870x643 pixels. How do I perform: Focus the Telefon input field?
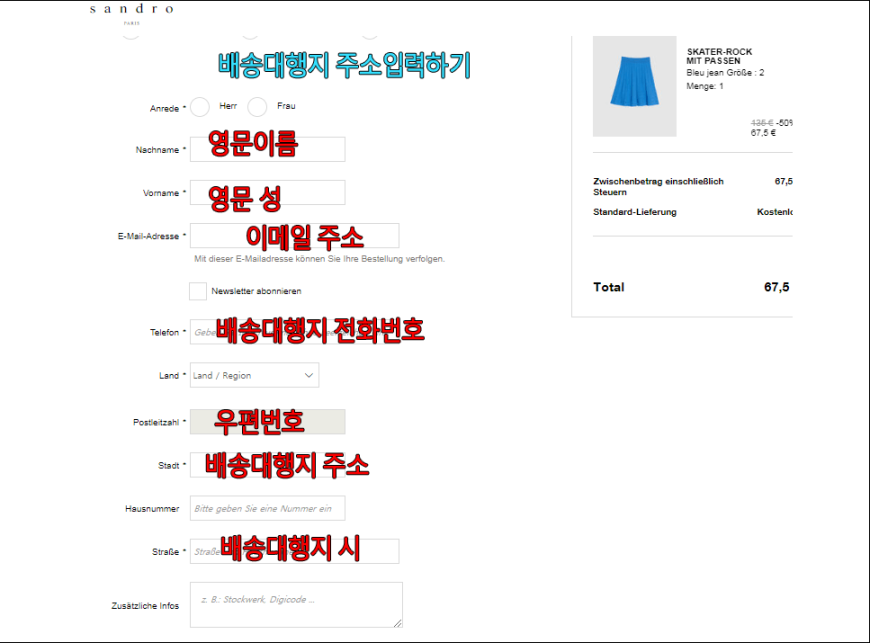point(295,332)
